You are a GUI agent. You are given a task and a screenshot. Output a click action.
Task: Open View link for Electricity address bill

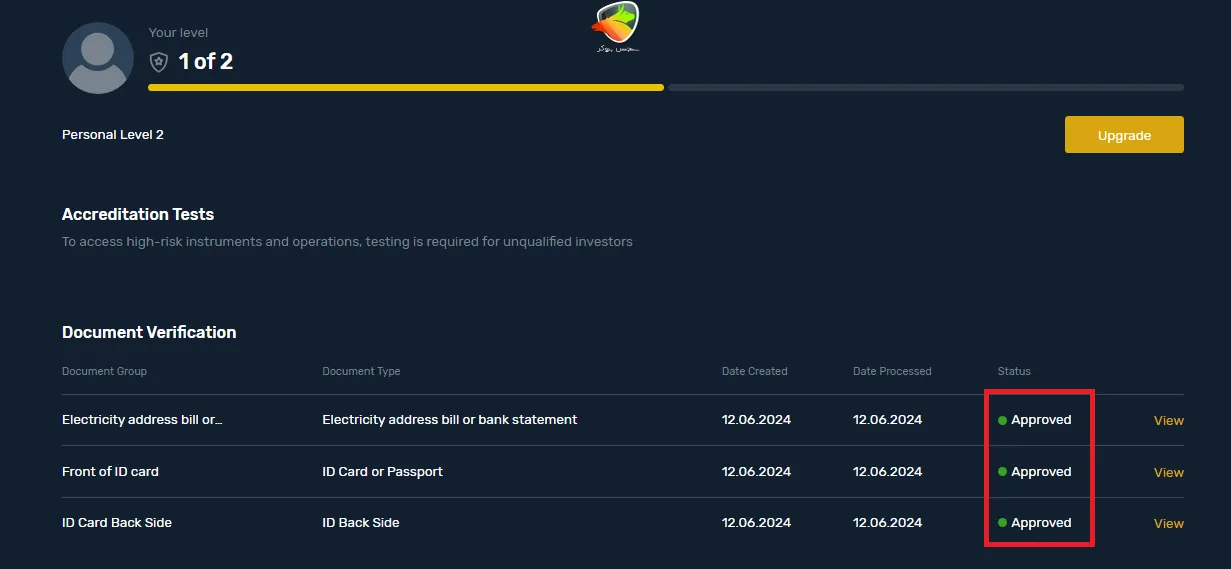1168,421
